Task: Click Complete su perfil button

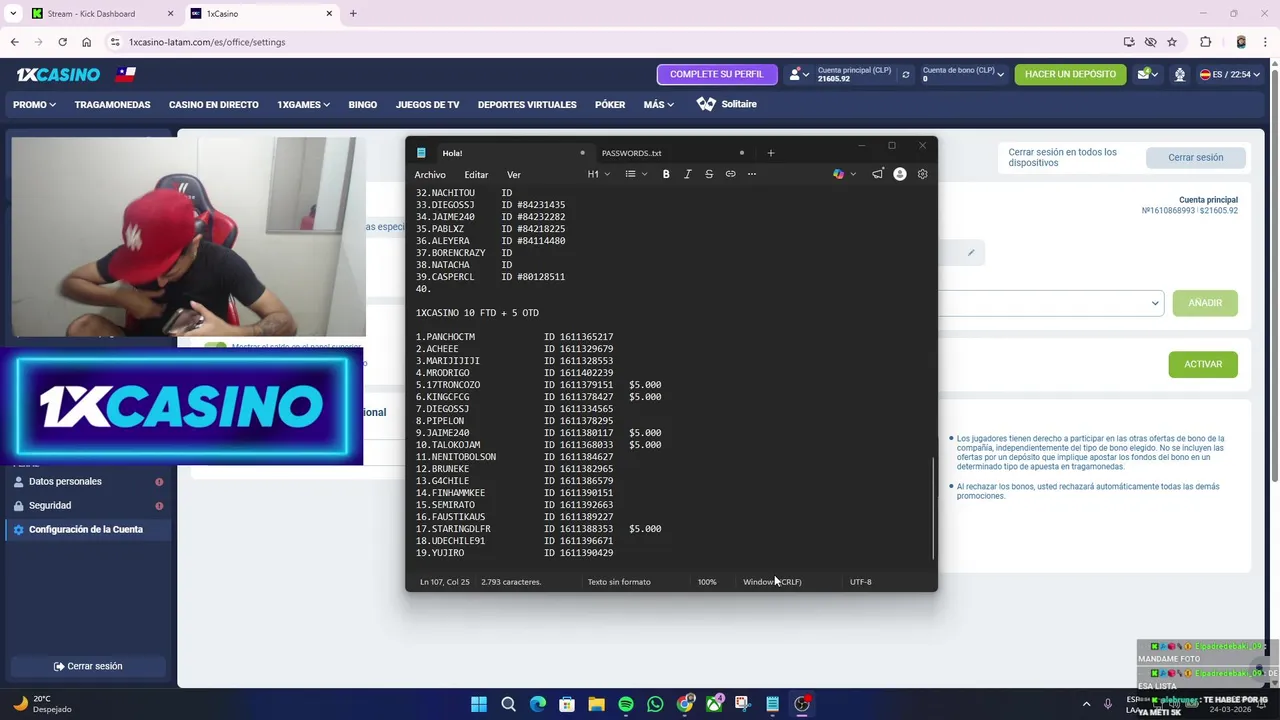Action: tap(716, 74)
